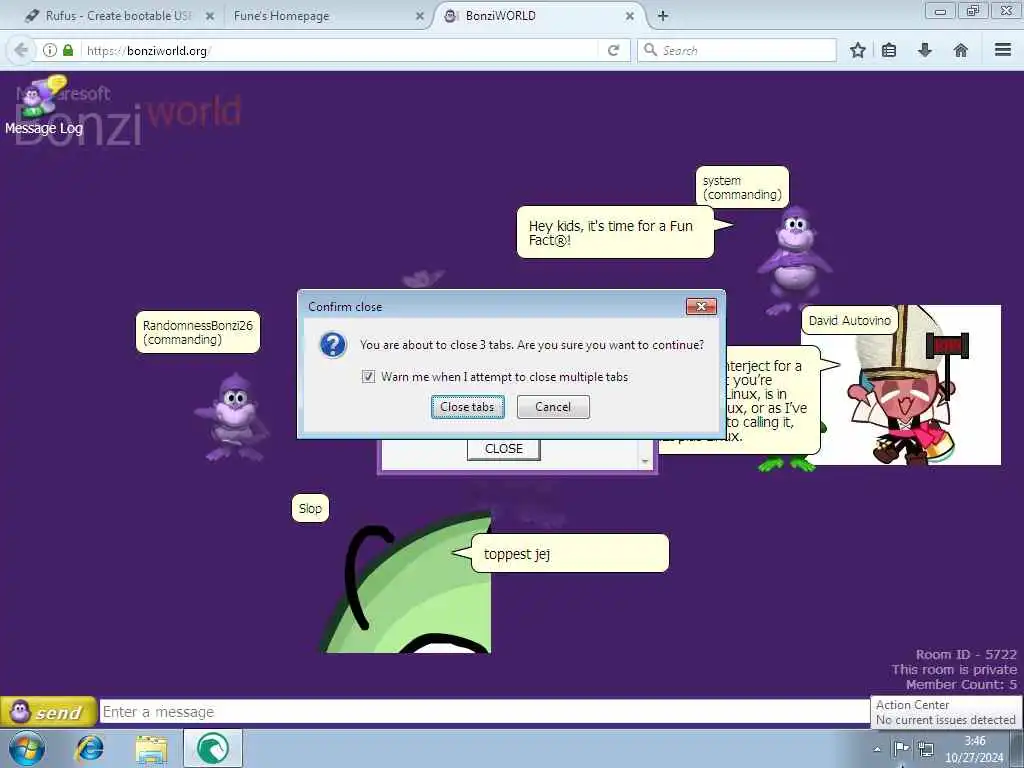Open the Message Log
Viewport: 1024px width, 768px height.
(44, 106)
